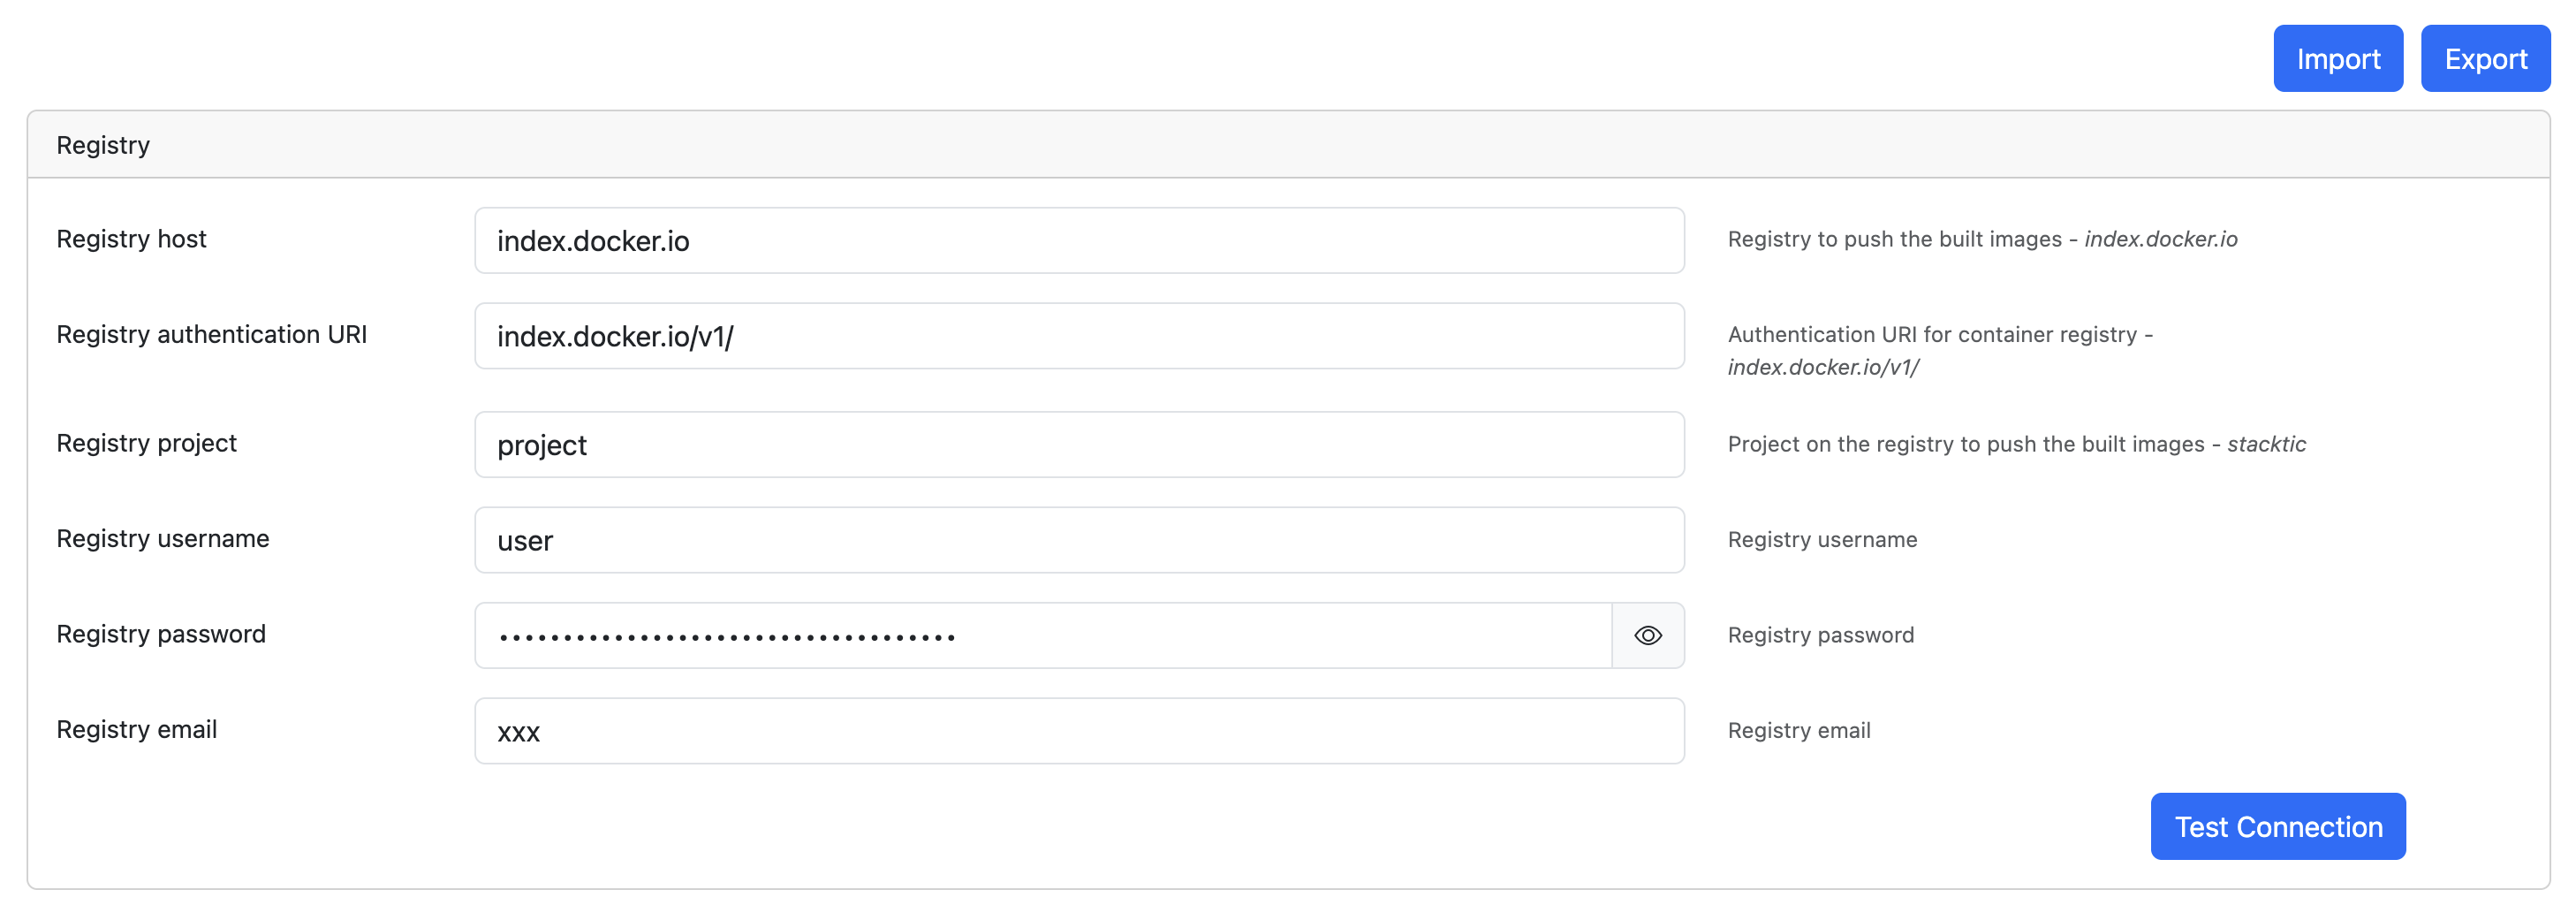This screenshot has height=905, width=2576.
Task: Focus the Registry host input field
Action: click(x=1078, y=241)
